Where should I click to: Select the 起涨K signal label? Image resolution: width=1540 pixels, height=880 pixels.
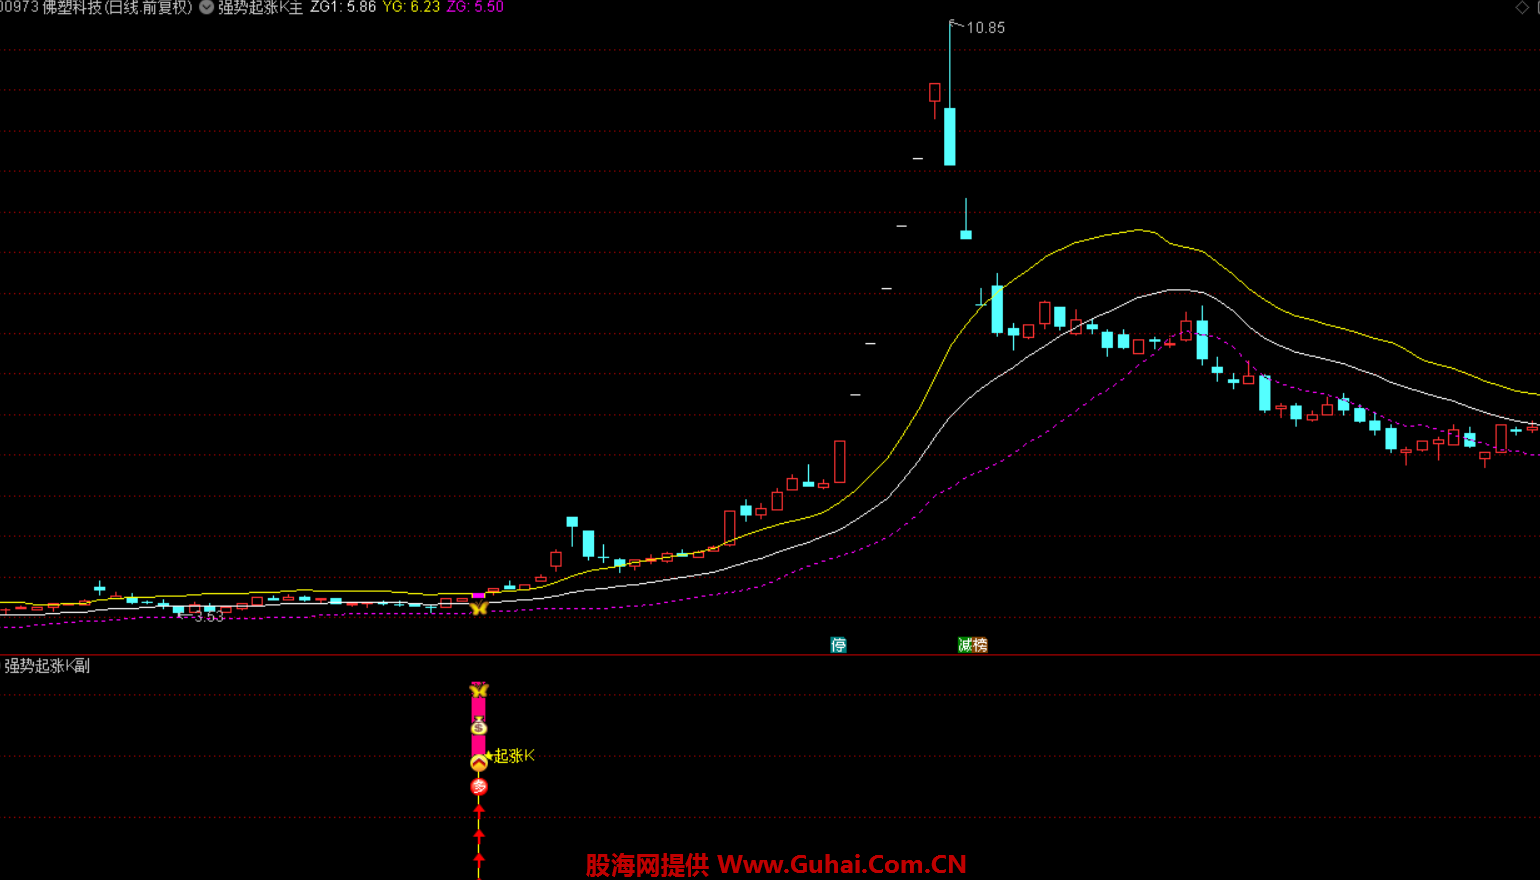click(x=514, y=756)
